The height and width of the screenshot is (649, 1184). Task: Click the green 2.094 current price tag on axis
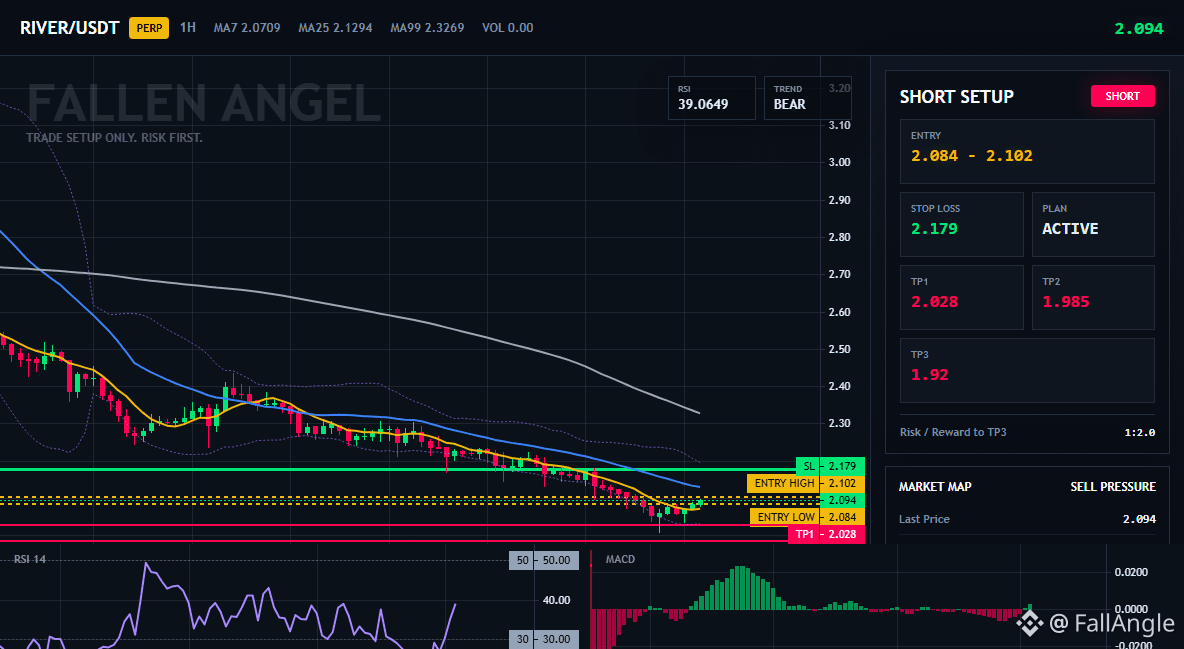coord(842,500)
